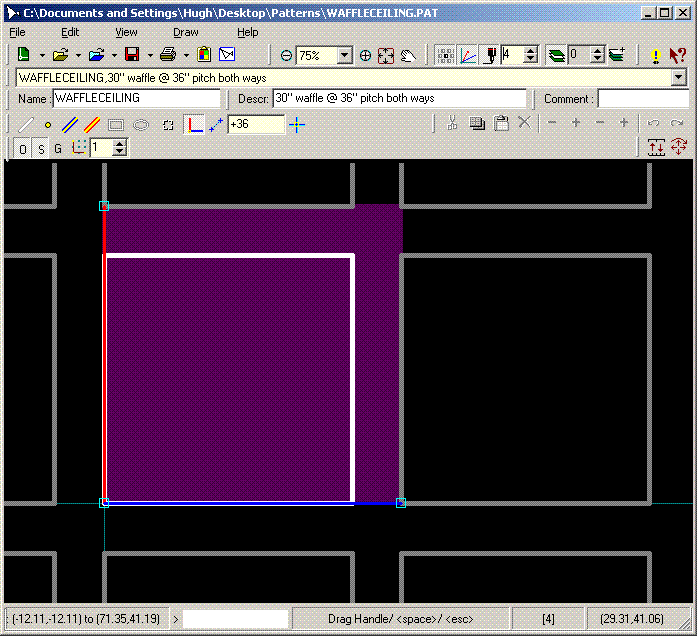Open the File menu
The width and height of the screenshot is (697, 636).
[x=17, y=32]
